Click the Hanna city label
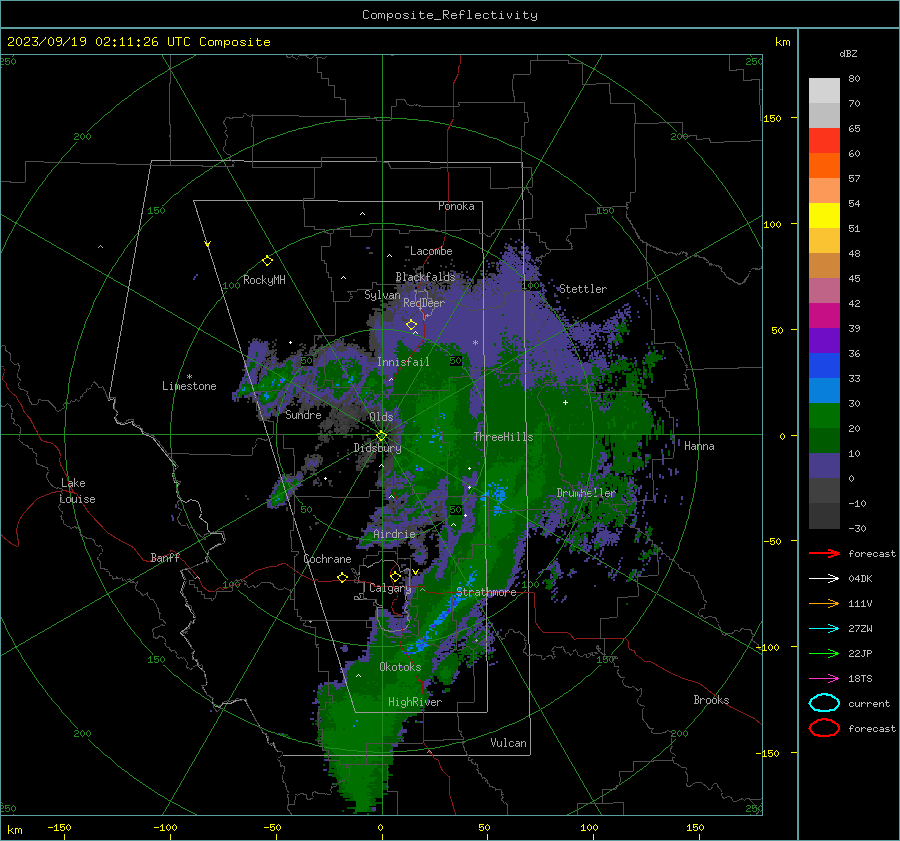 pos(699,446)
